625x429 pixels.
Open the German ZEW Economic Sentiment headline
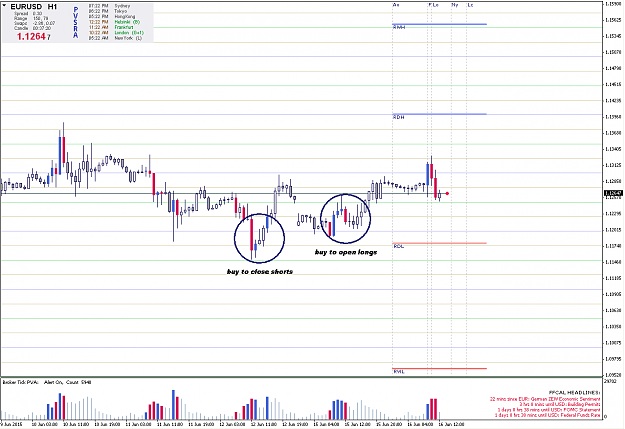tap(545, 399)
